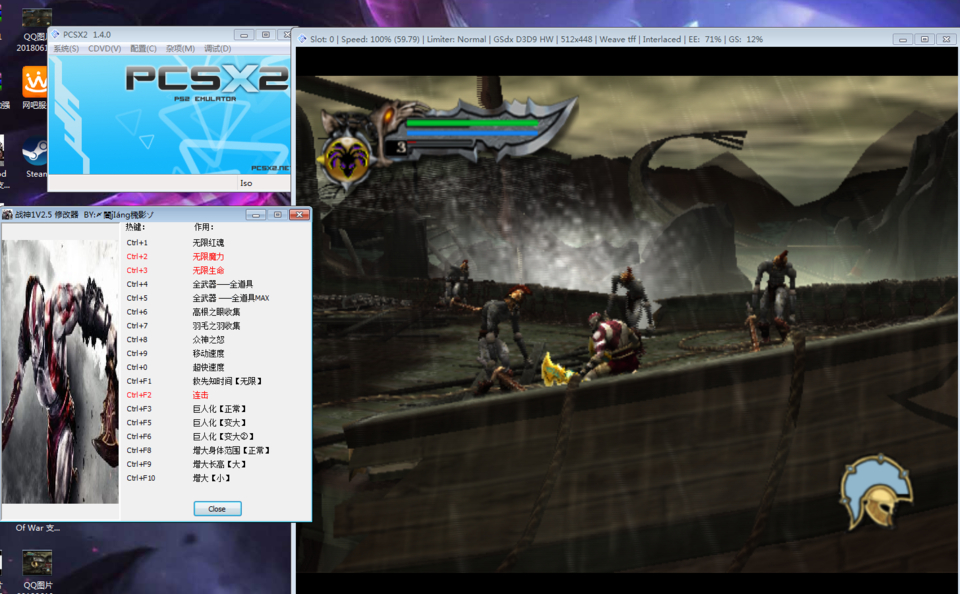Click the Steam desktop icon

click(35, 152)
